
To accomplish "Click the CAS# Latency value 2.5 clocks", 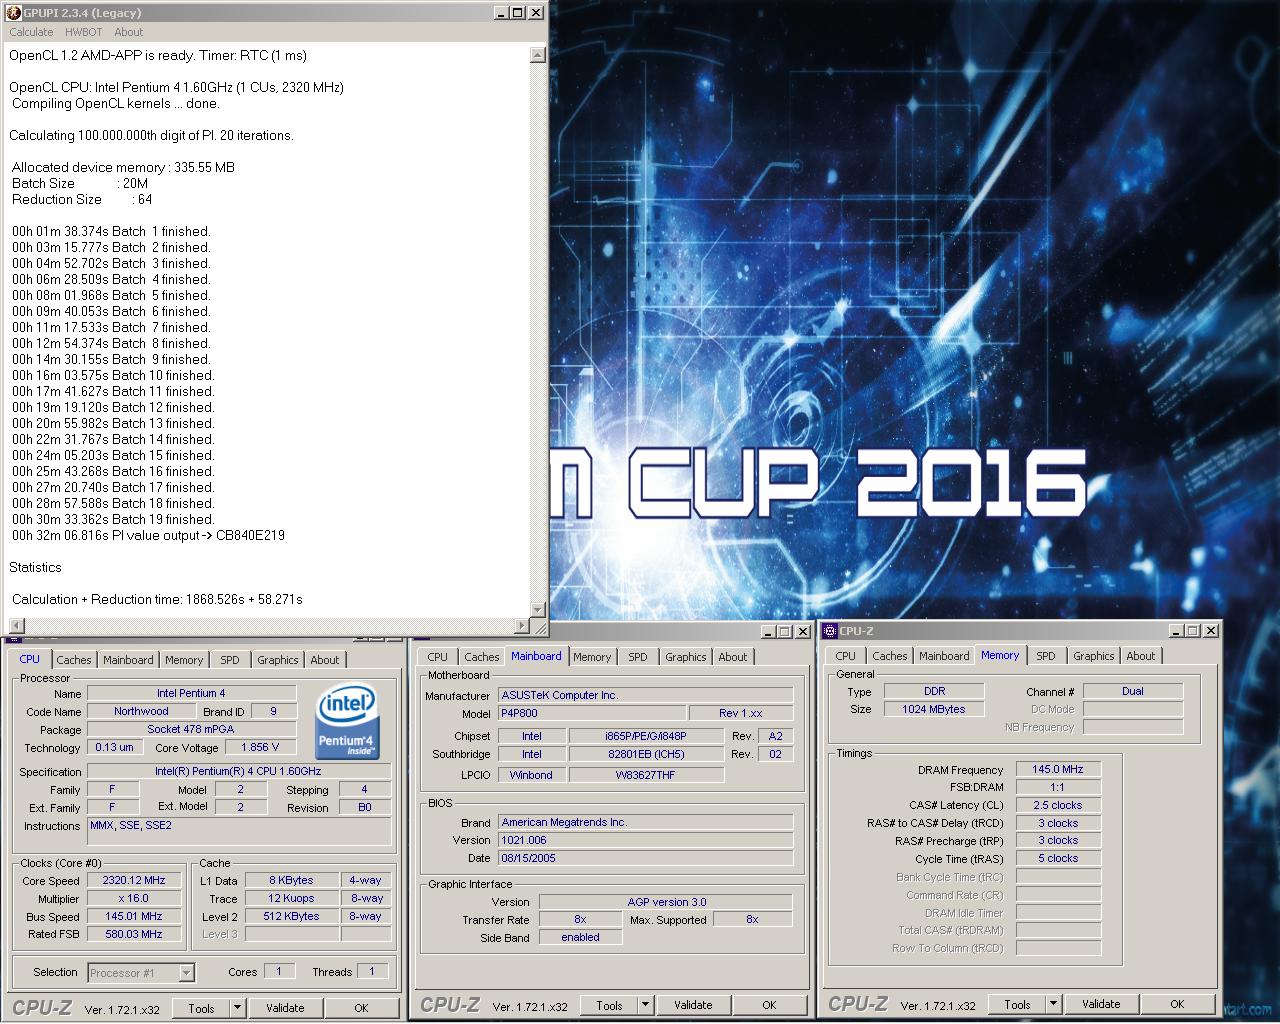I will (x=1058, y=805).
